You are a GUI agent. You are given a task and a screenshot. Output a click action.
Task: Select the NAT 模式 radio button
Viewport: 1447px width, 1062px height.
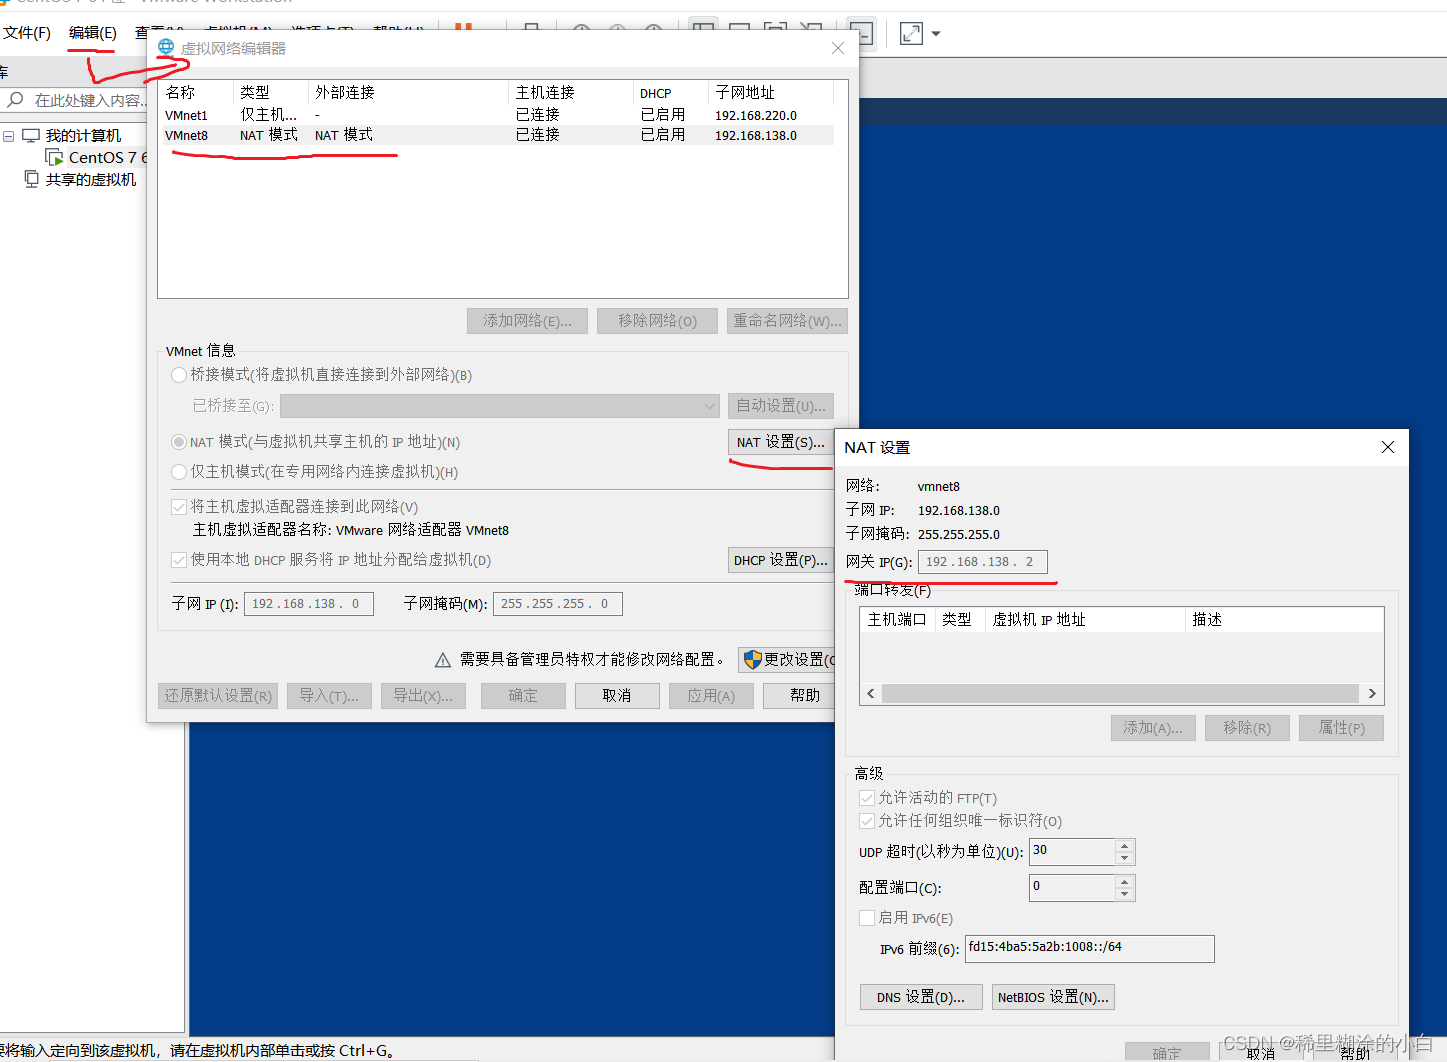[179, 442]
